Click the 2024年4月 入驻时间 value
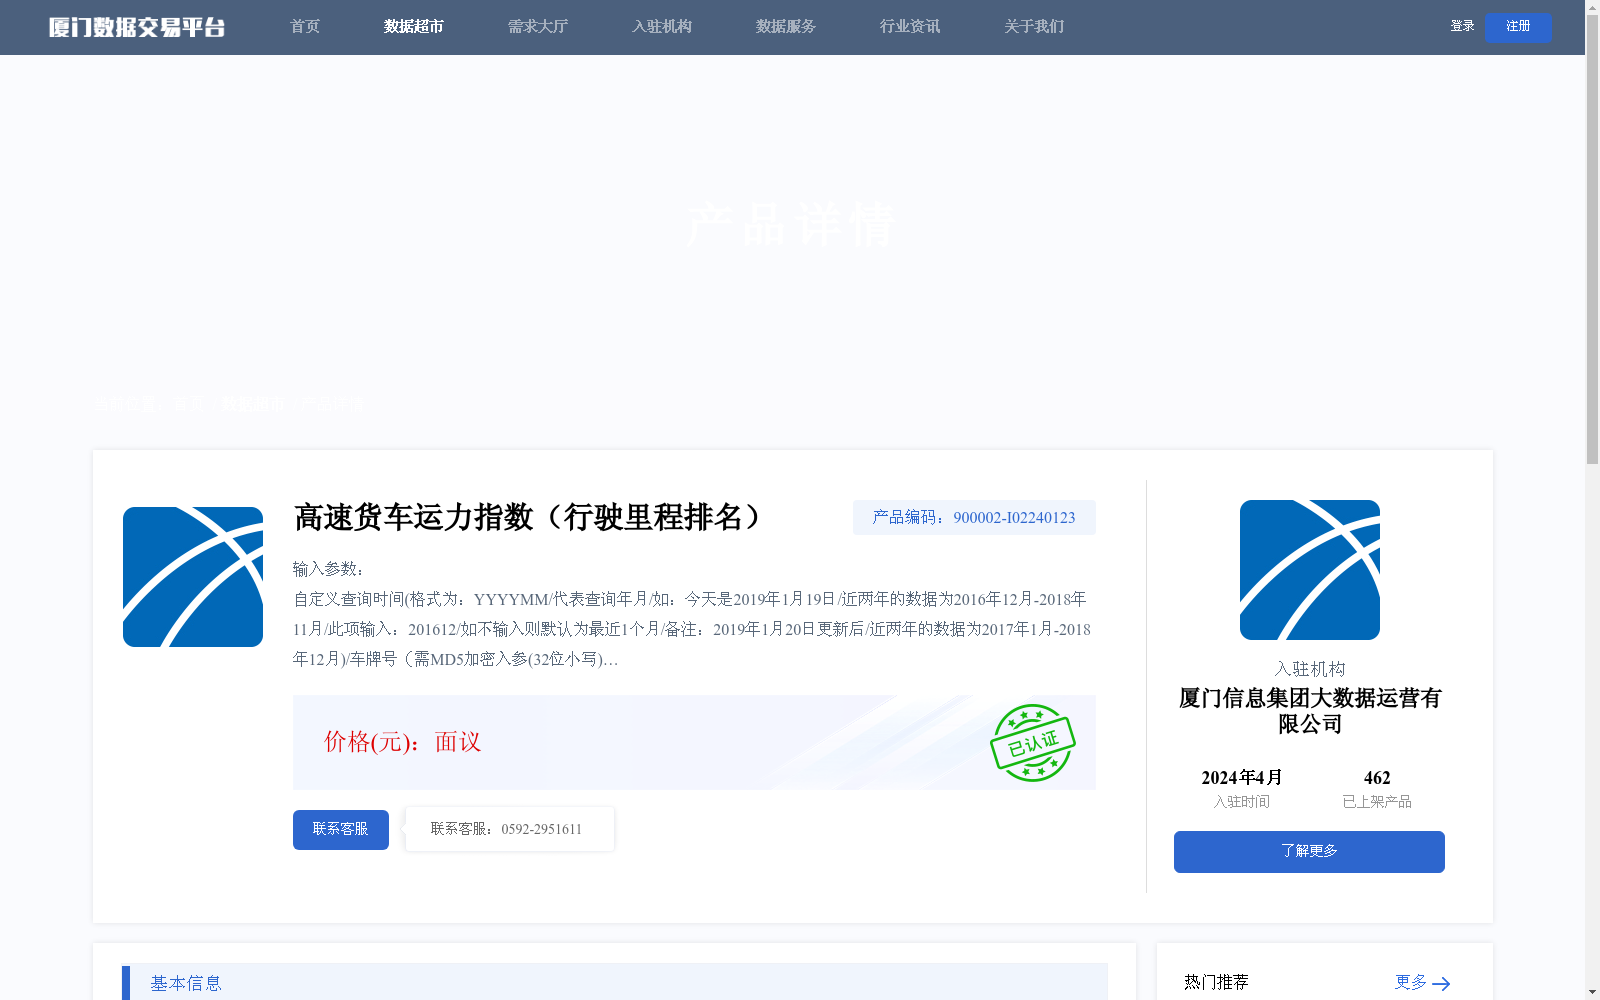The image size is (1600, 1000). tap(1242, 778)
